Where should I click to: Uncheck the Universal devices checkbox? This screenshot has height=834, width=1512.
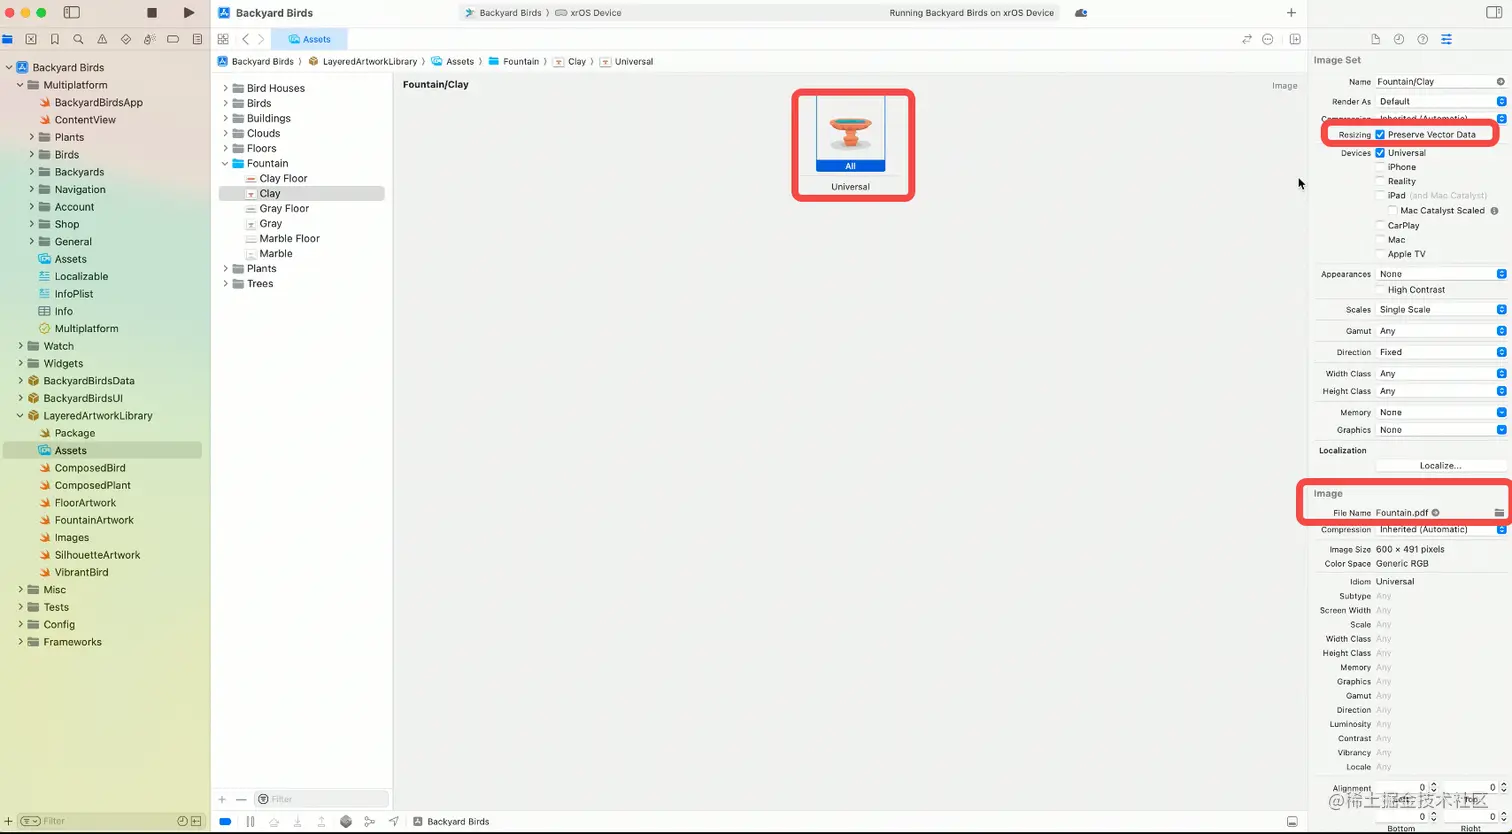[x=1380, y=153]
